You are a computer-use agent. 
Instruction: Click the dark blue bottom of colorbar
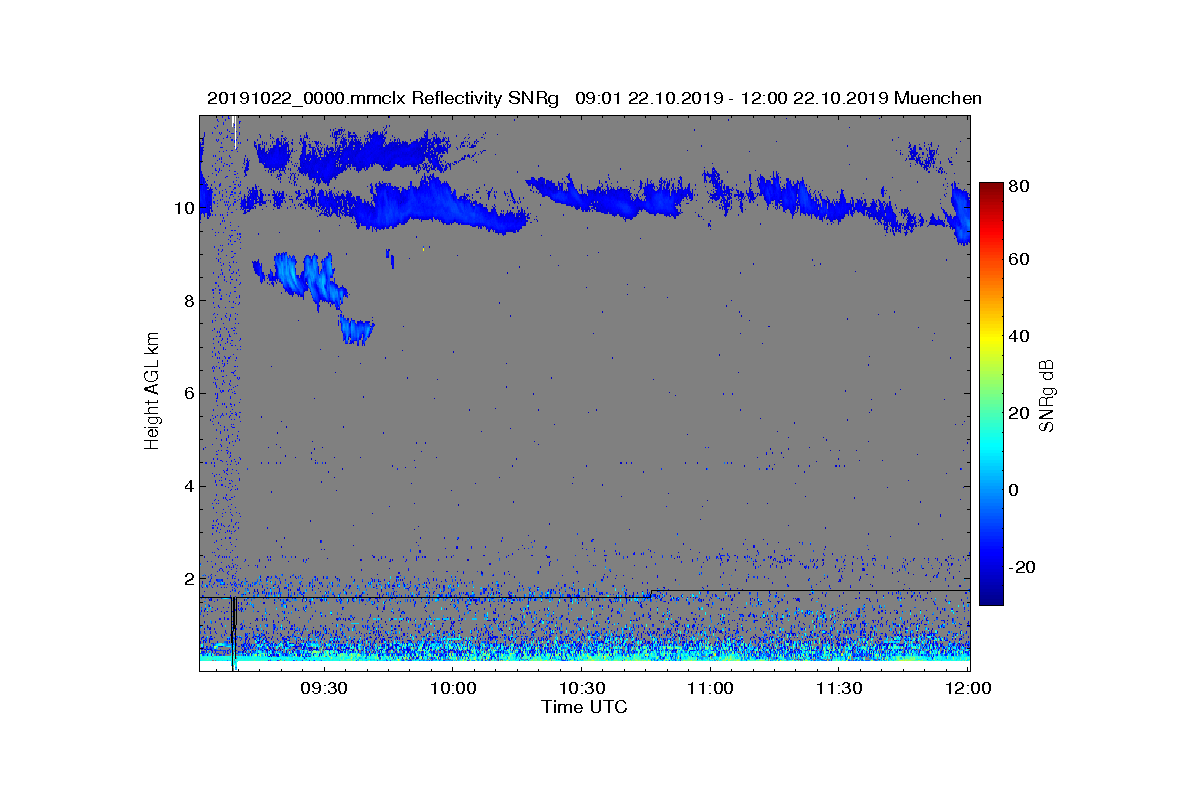tap(991, 596)
